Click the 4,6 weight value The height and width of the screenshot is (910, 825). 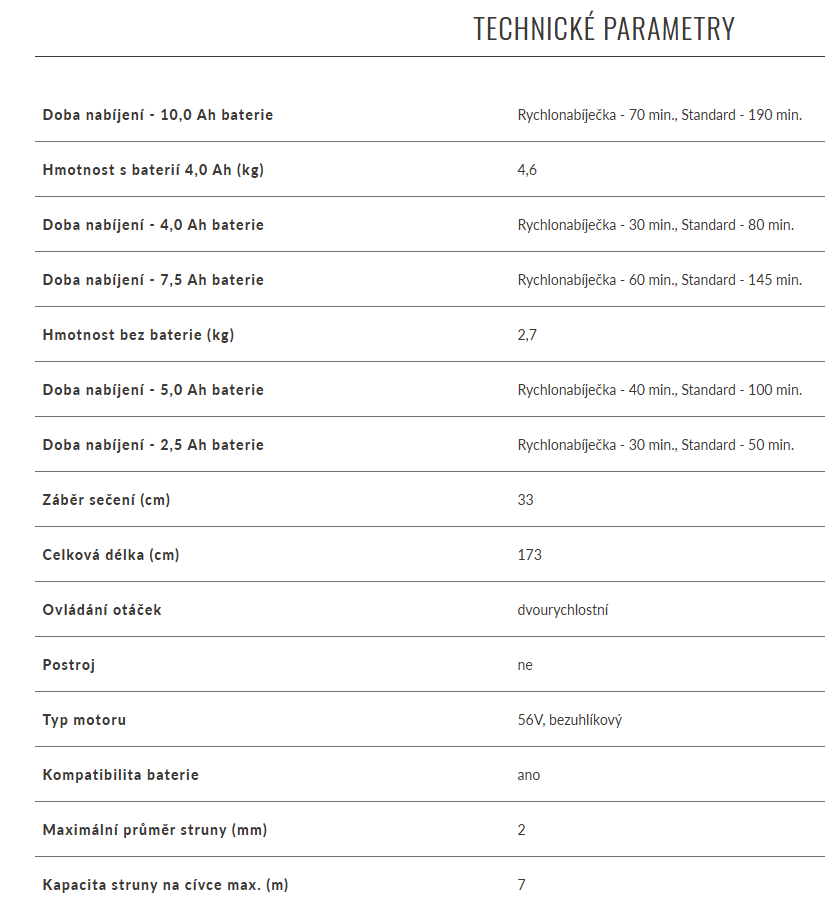pyautogui.click(x=527, y=170)
